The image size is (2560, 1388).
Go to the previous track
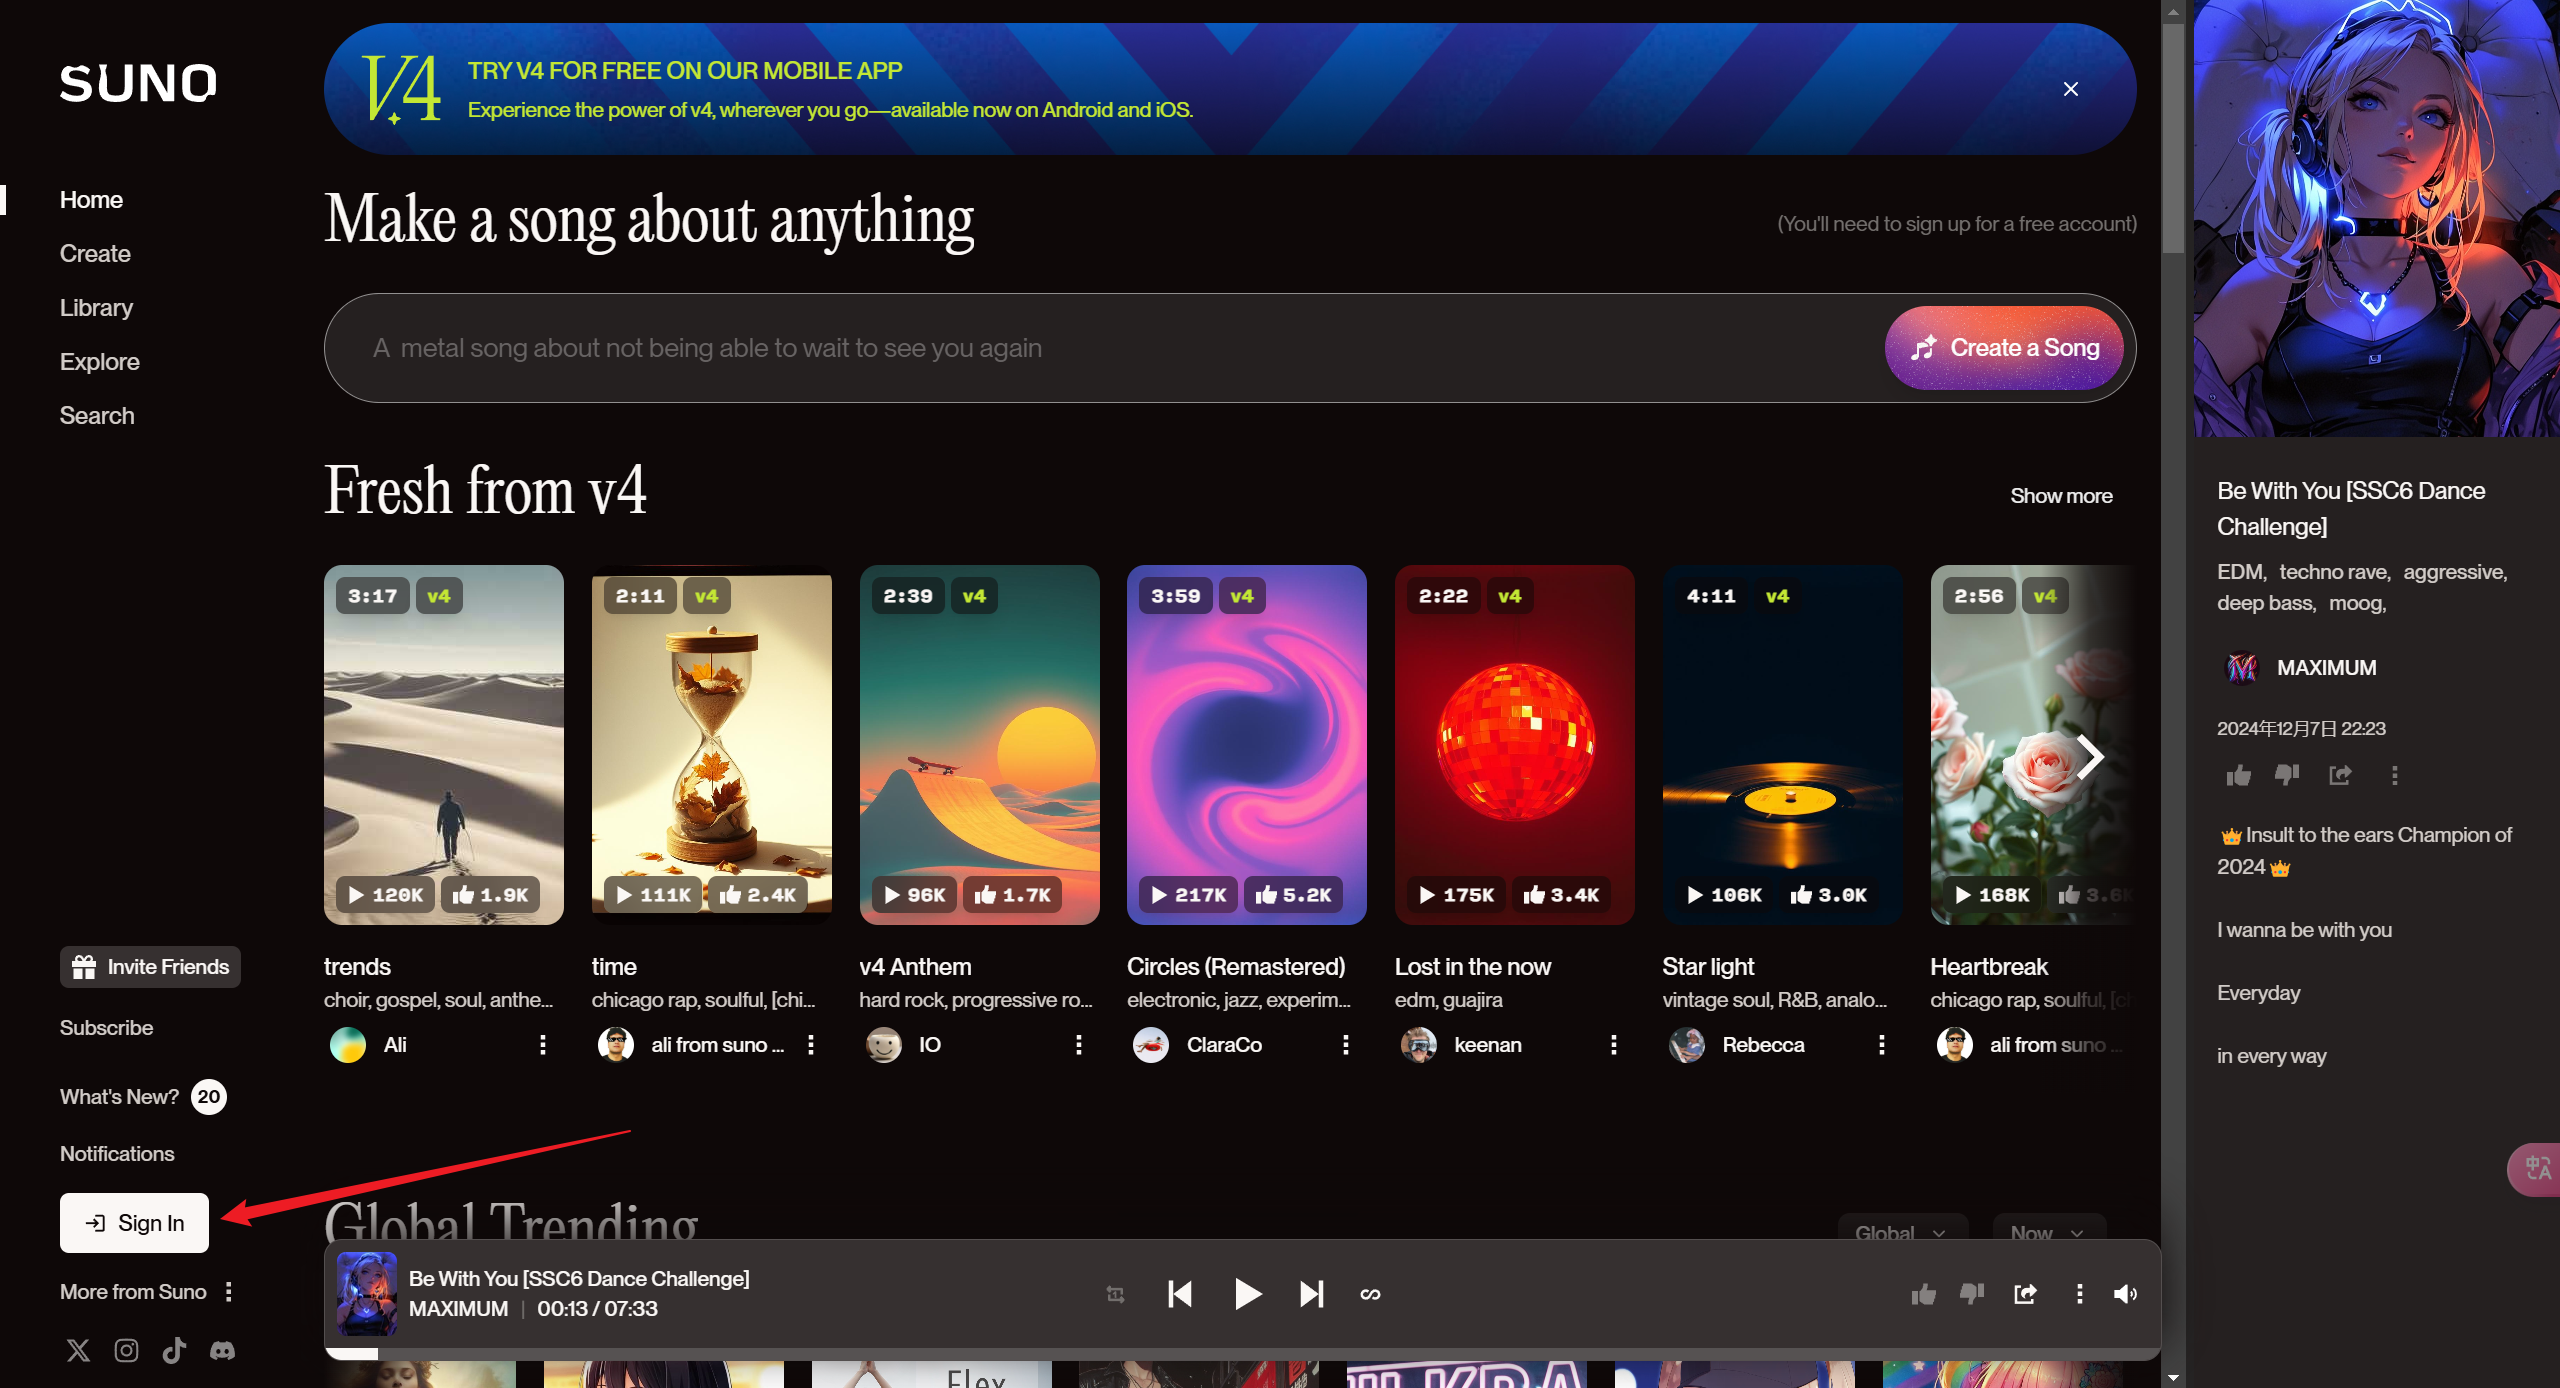(x=1180, y=1294)
